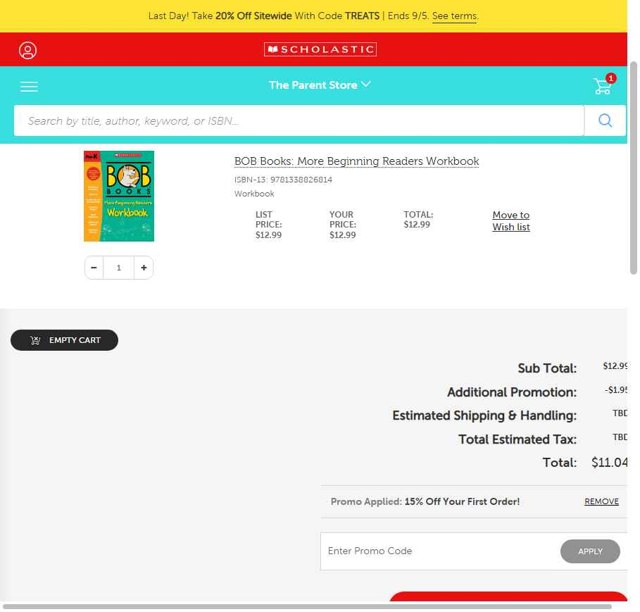Screen dimensions: 640x612
Task: Click the Scholastic logo
Action: (x=320, y=49)
